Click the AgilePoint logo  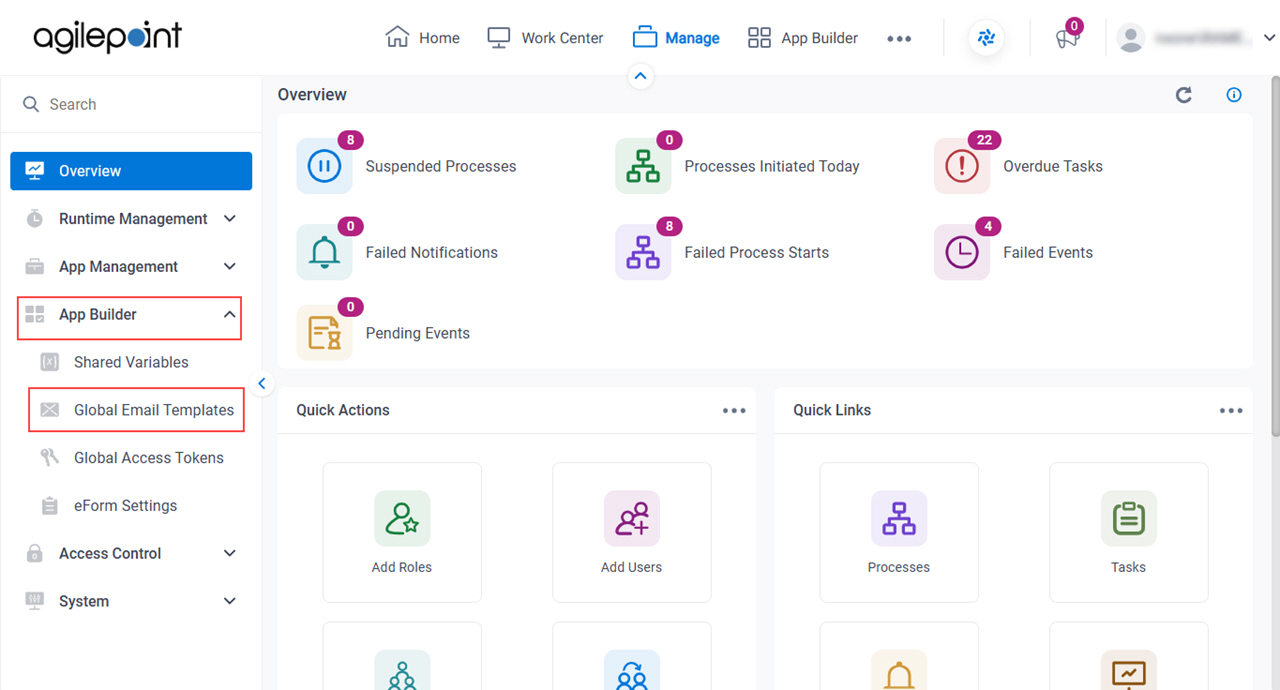(x=108, y=38)
